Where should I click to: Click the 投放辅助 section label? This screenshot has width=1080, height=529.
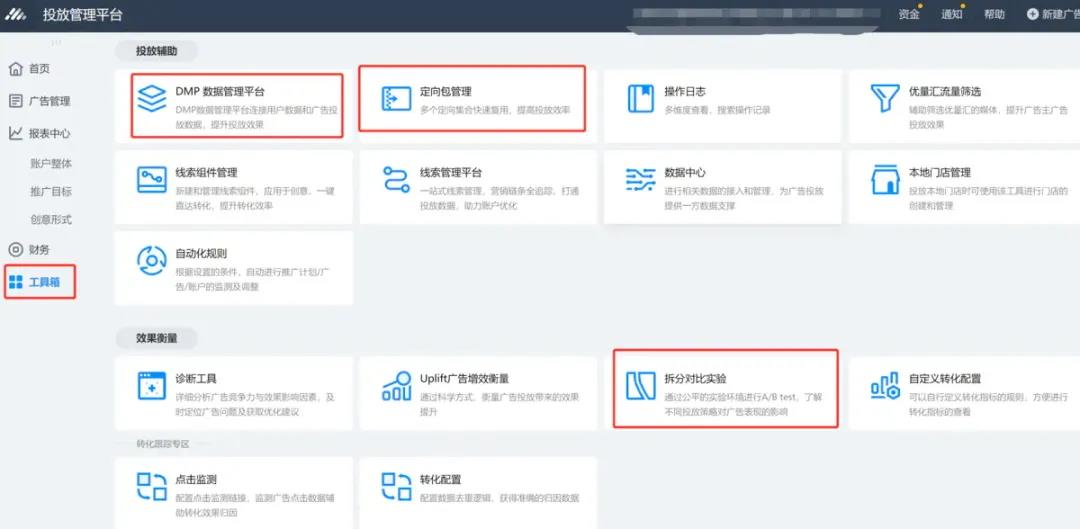tap(156, 51)
